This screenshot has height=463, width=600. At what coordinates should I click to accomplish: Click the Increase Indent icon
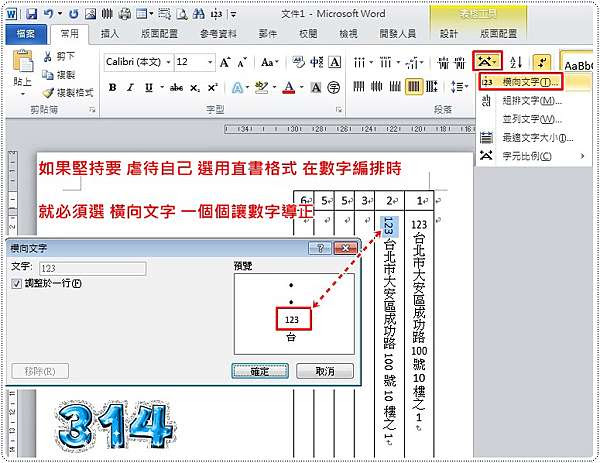pyautogui.click(x=460, y=62)
